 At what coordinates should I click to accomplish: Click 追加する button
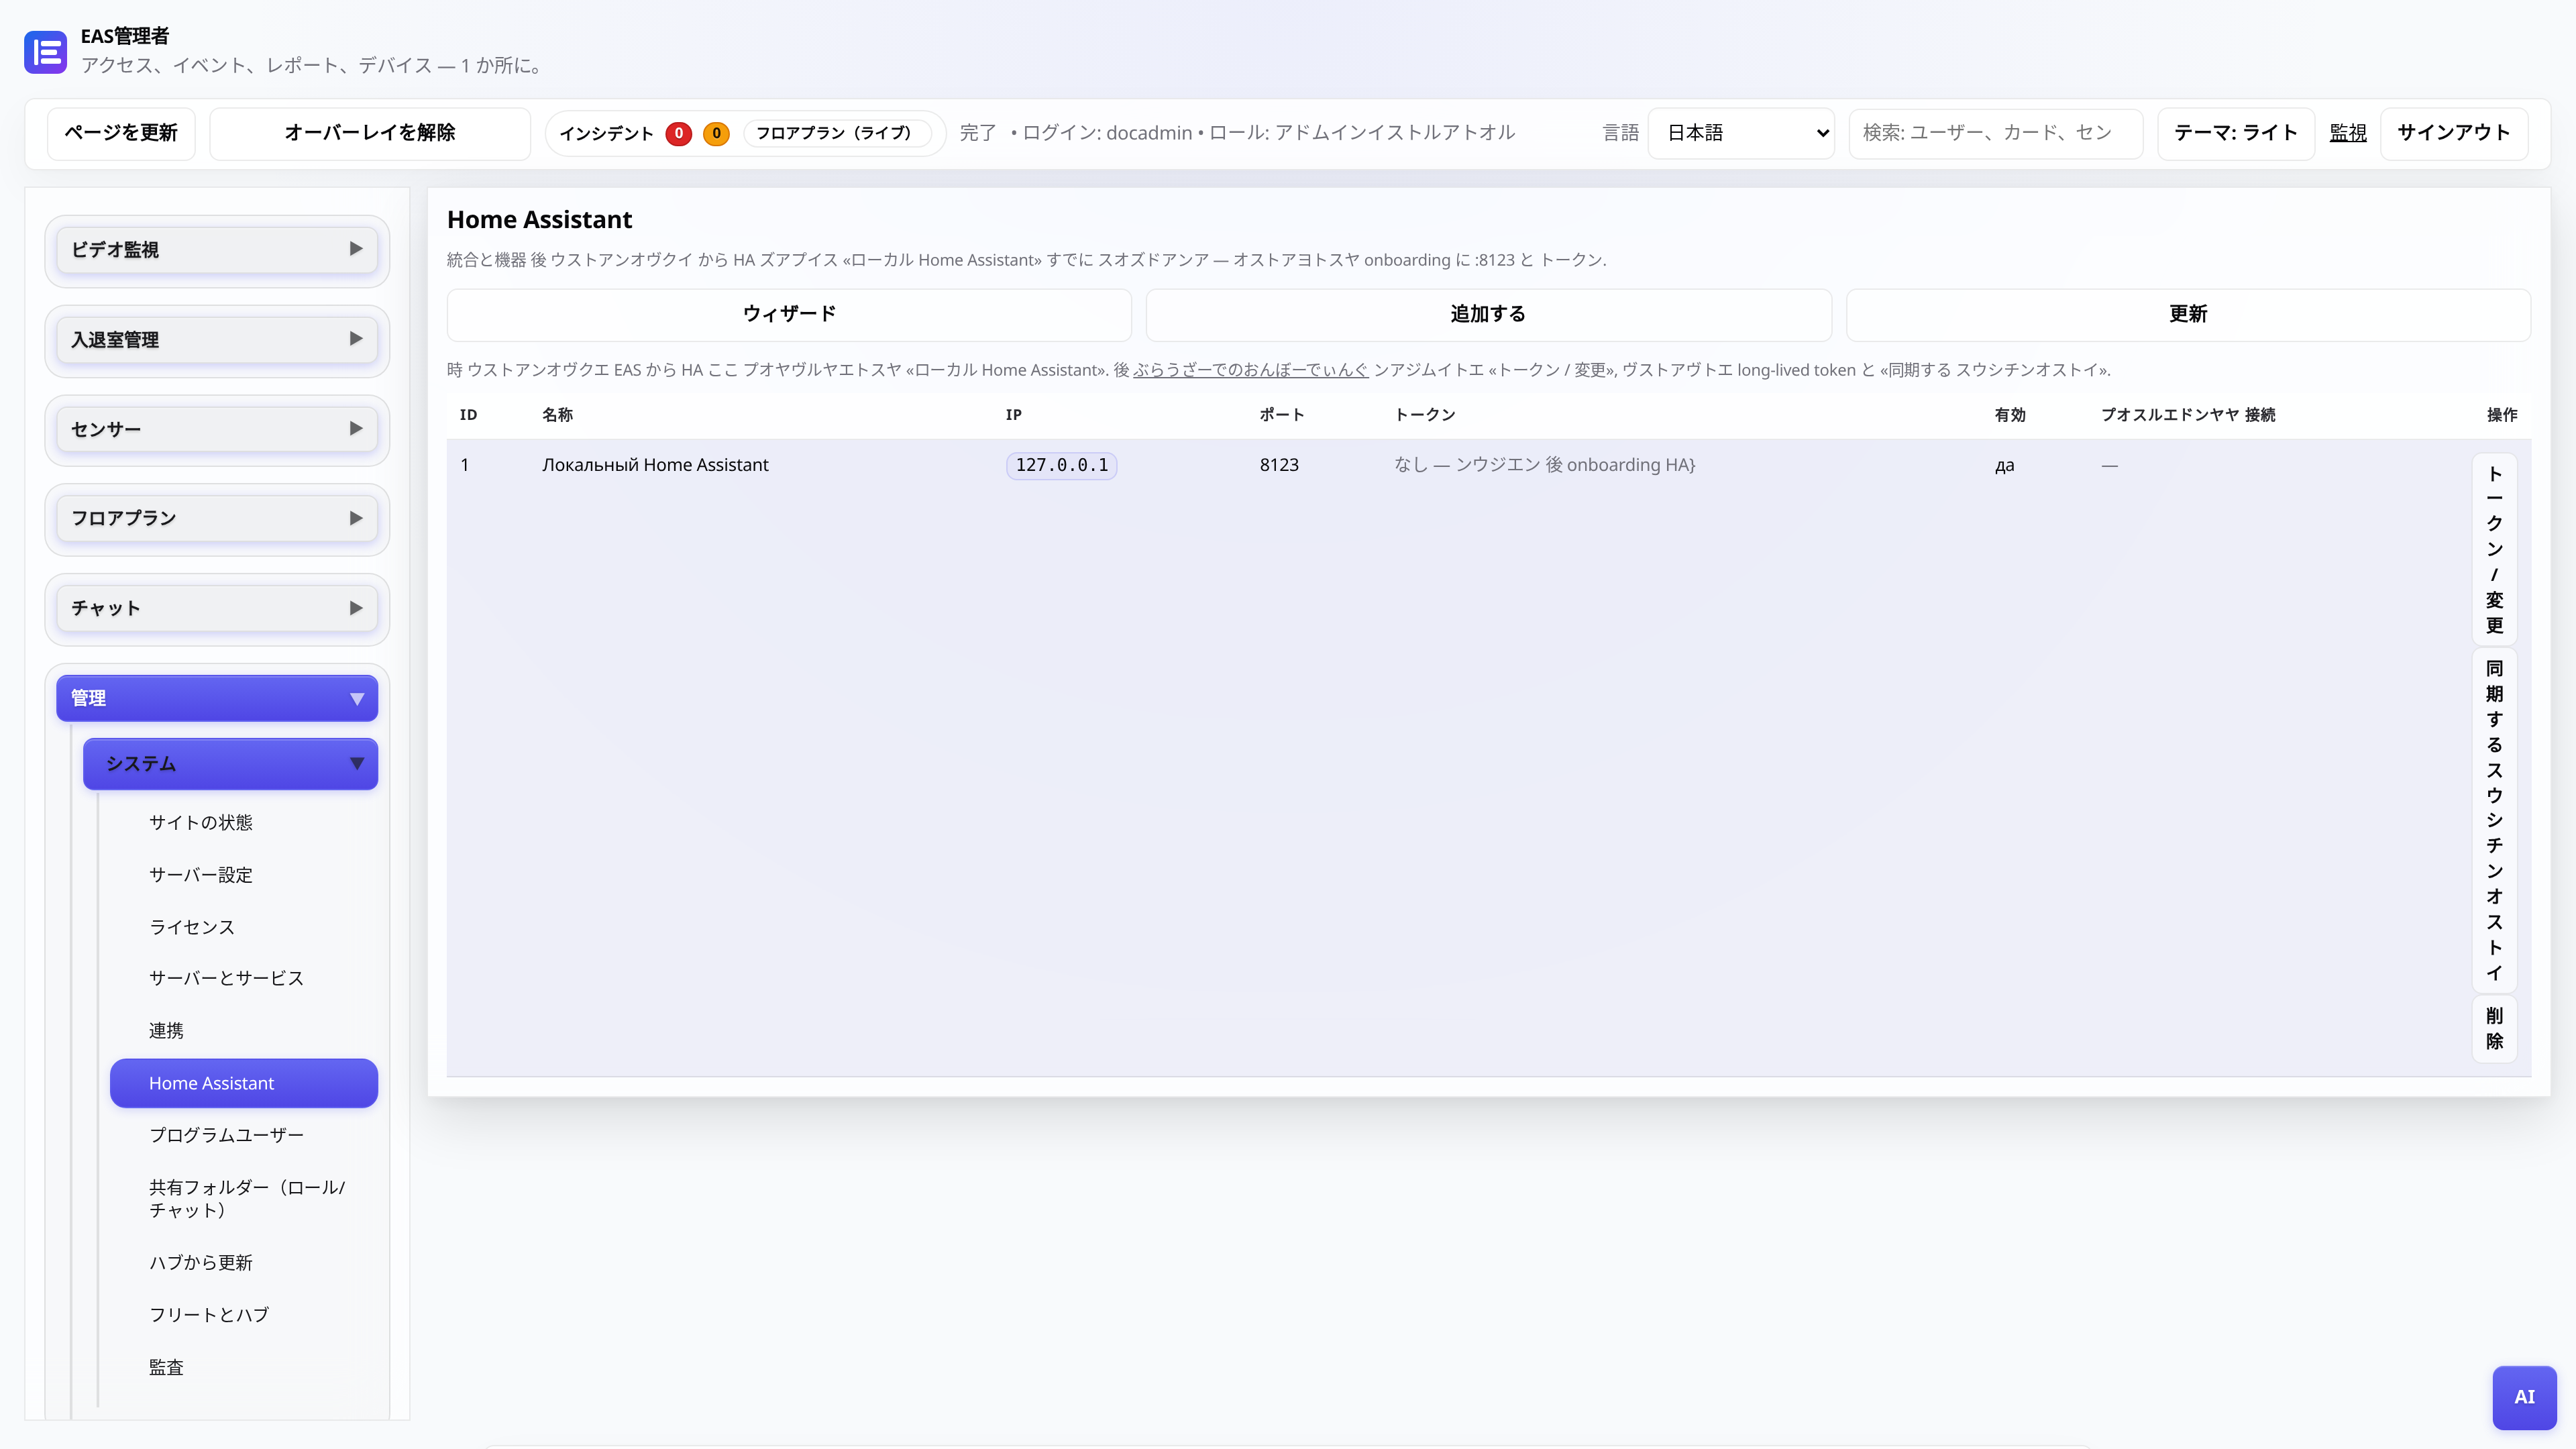point(1488,314)
